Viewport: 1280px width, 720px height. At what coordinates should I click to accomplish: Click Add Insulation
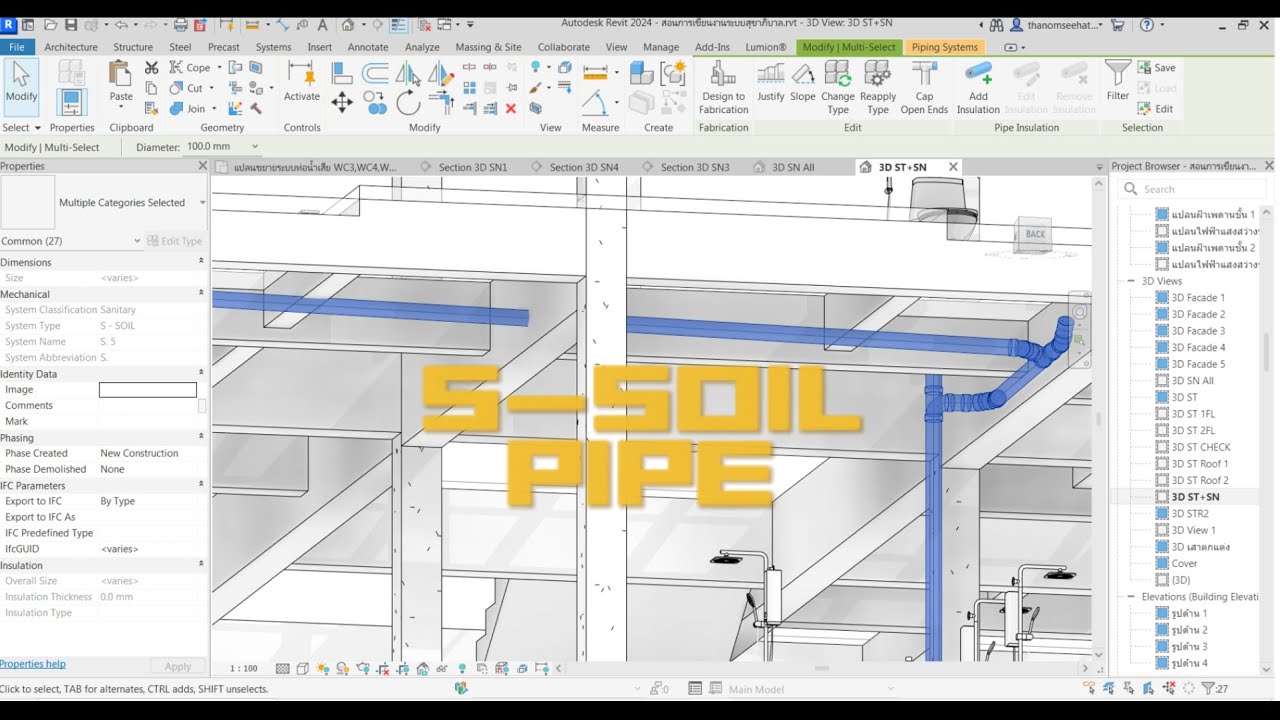coord(978,88)
